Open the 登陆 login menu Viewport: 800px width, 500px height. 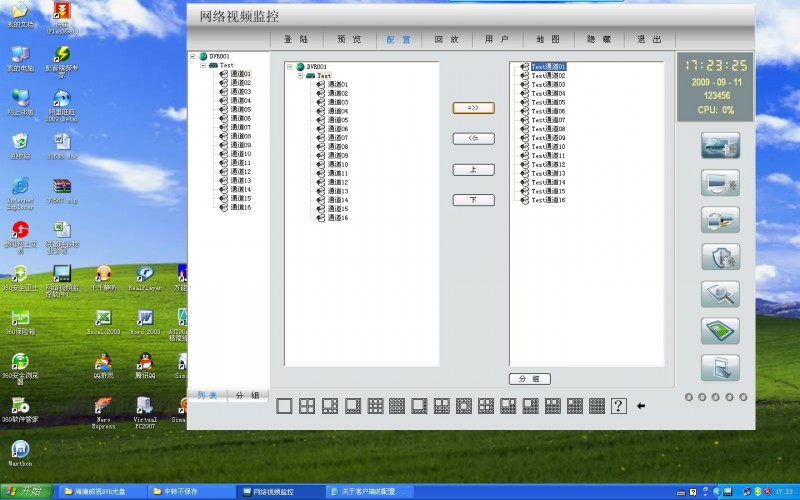[296, 39]
